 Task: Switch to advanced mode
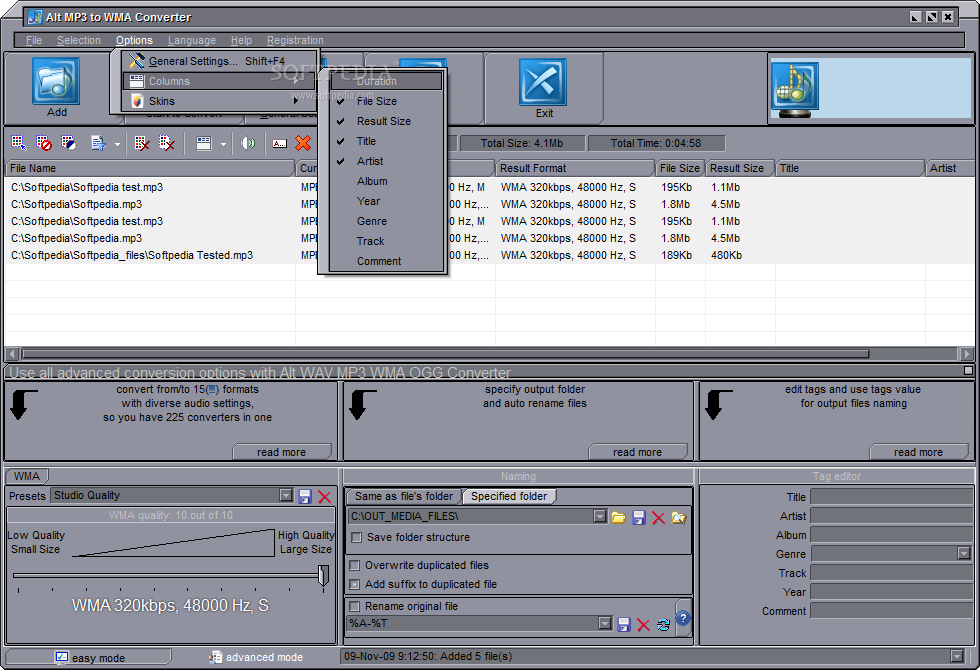[256, 658]
